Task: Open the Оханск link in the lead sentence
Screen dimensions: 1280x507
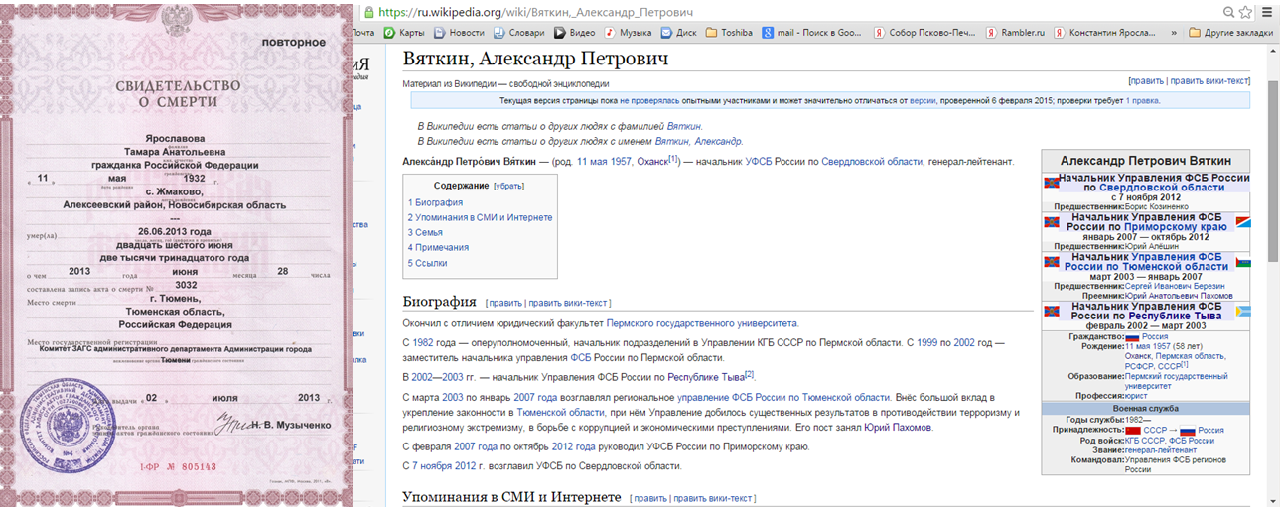Action: 652,161
